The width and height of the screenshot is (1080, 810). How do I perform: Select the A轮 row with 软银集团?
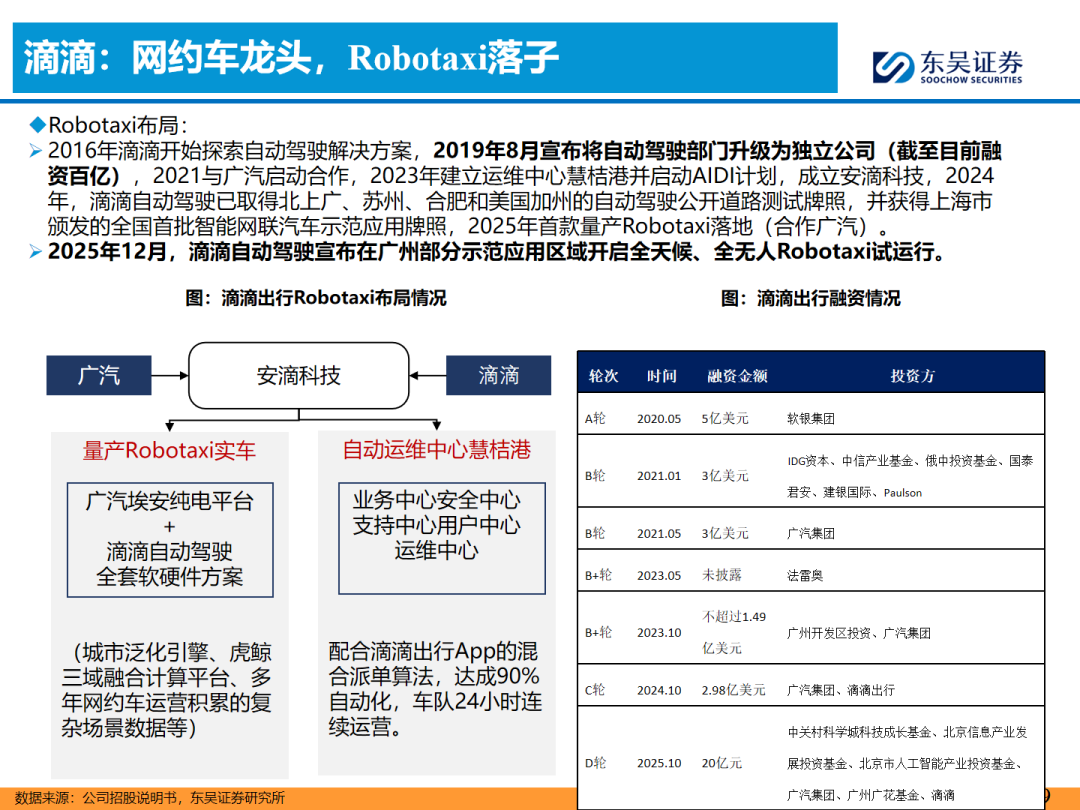810,419
